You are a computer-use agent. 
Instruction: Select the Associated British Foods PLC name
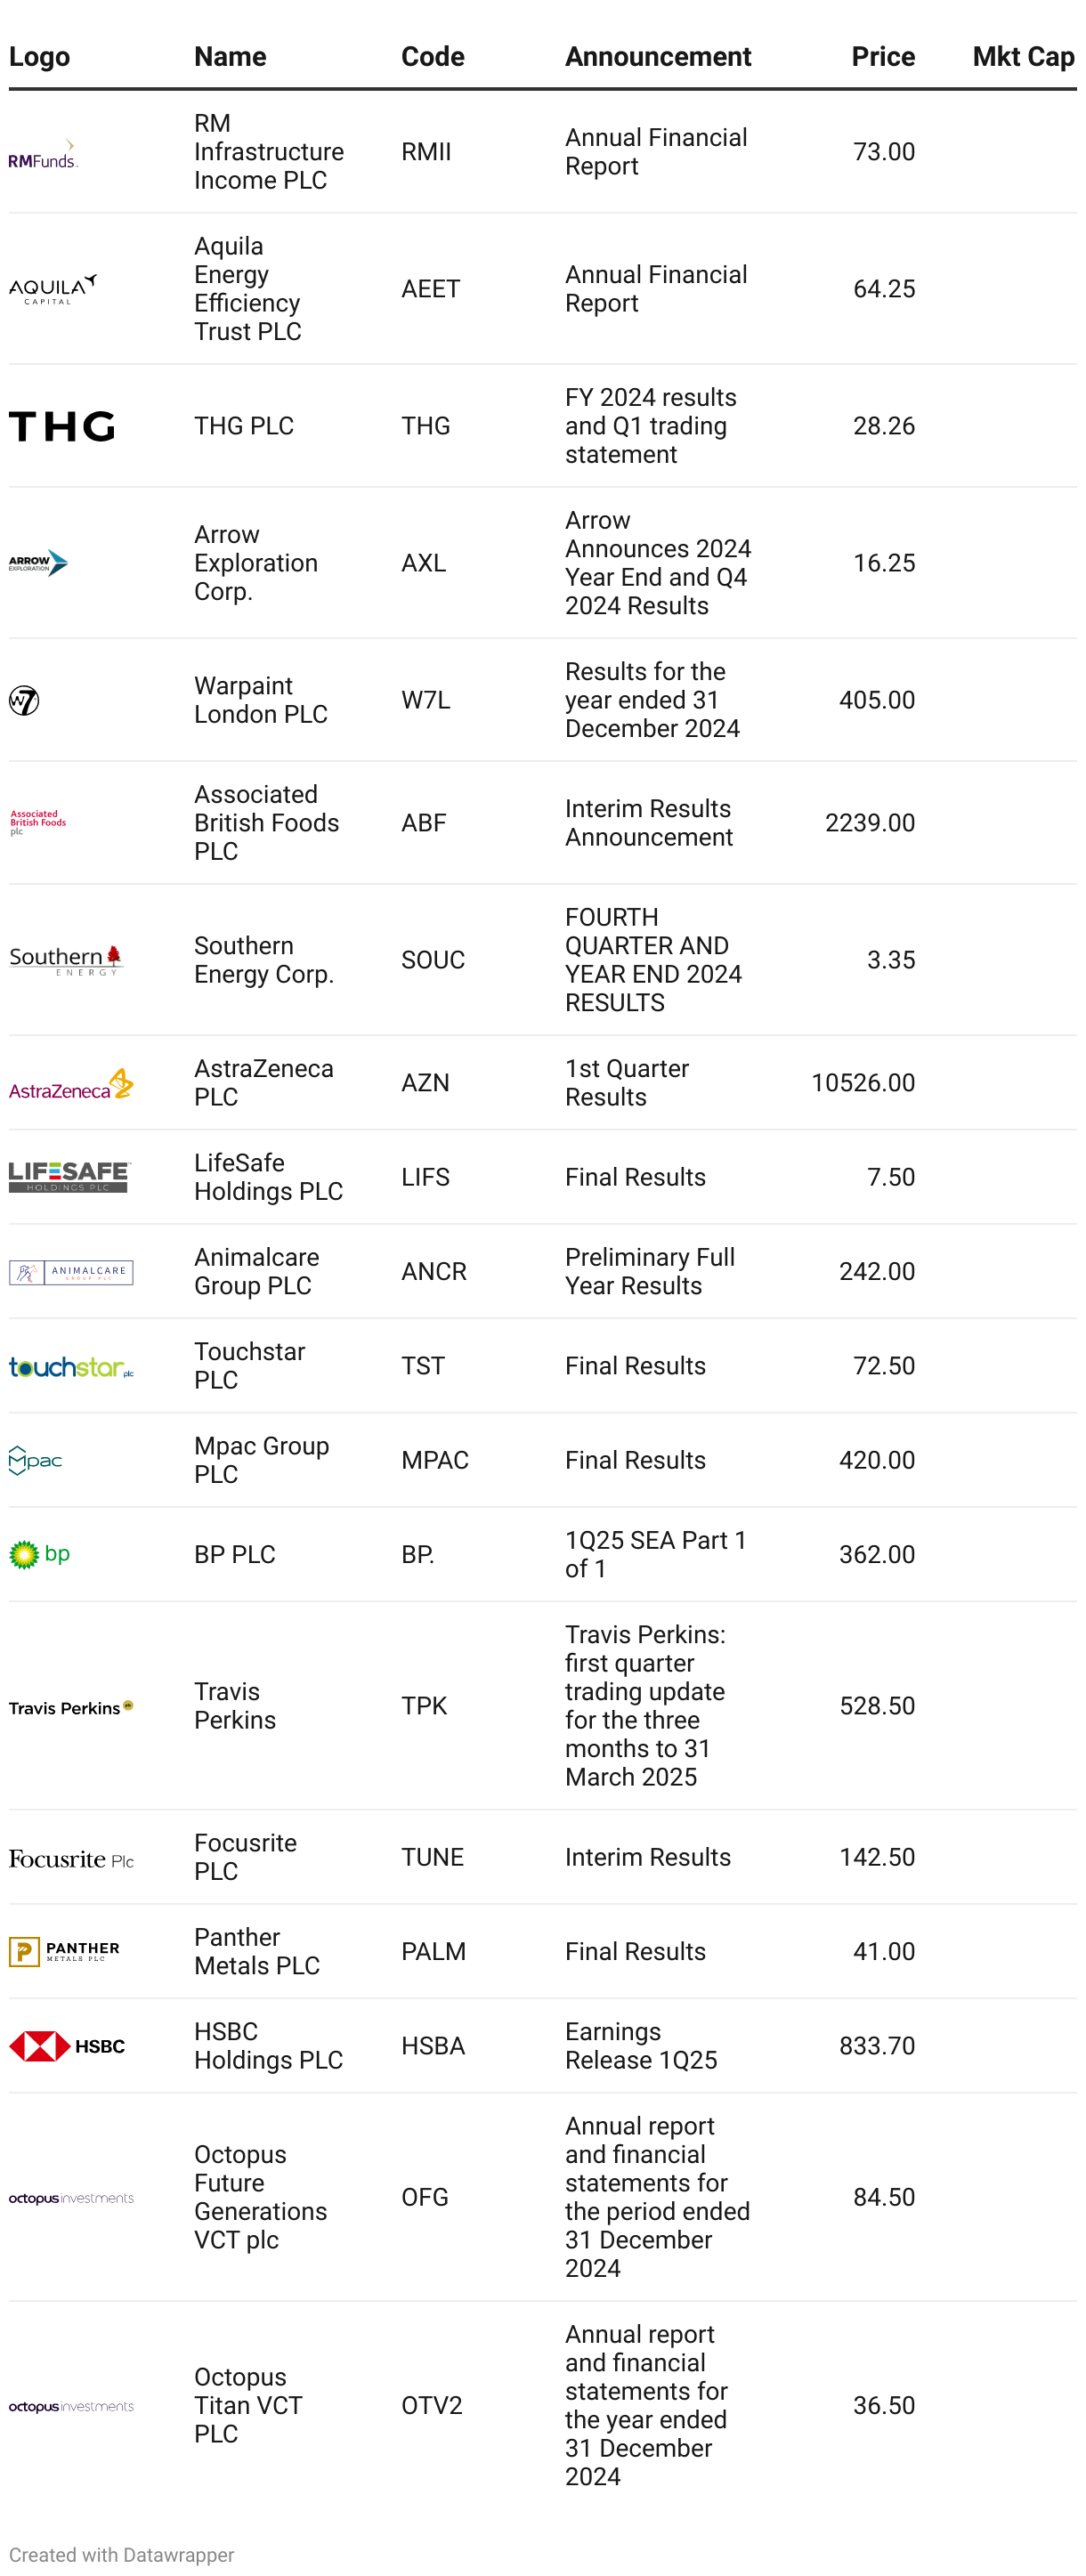click(266, 823)
